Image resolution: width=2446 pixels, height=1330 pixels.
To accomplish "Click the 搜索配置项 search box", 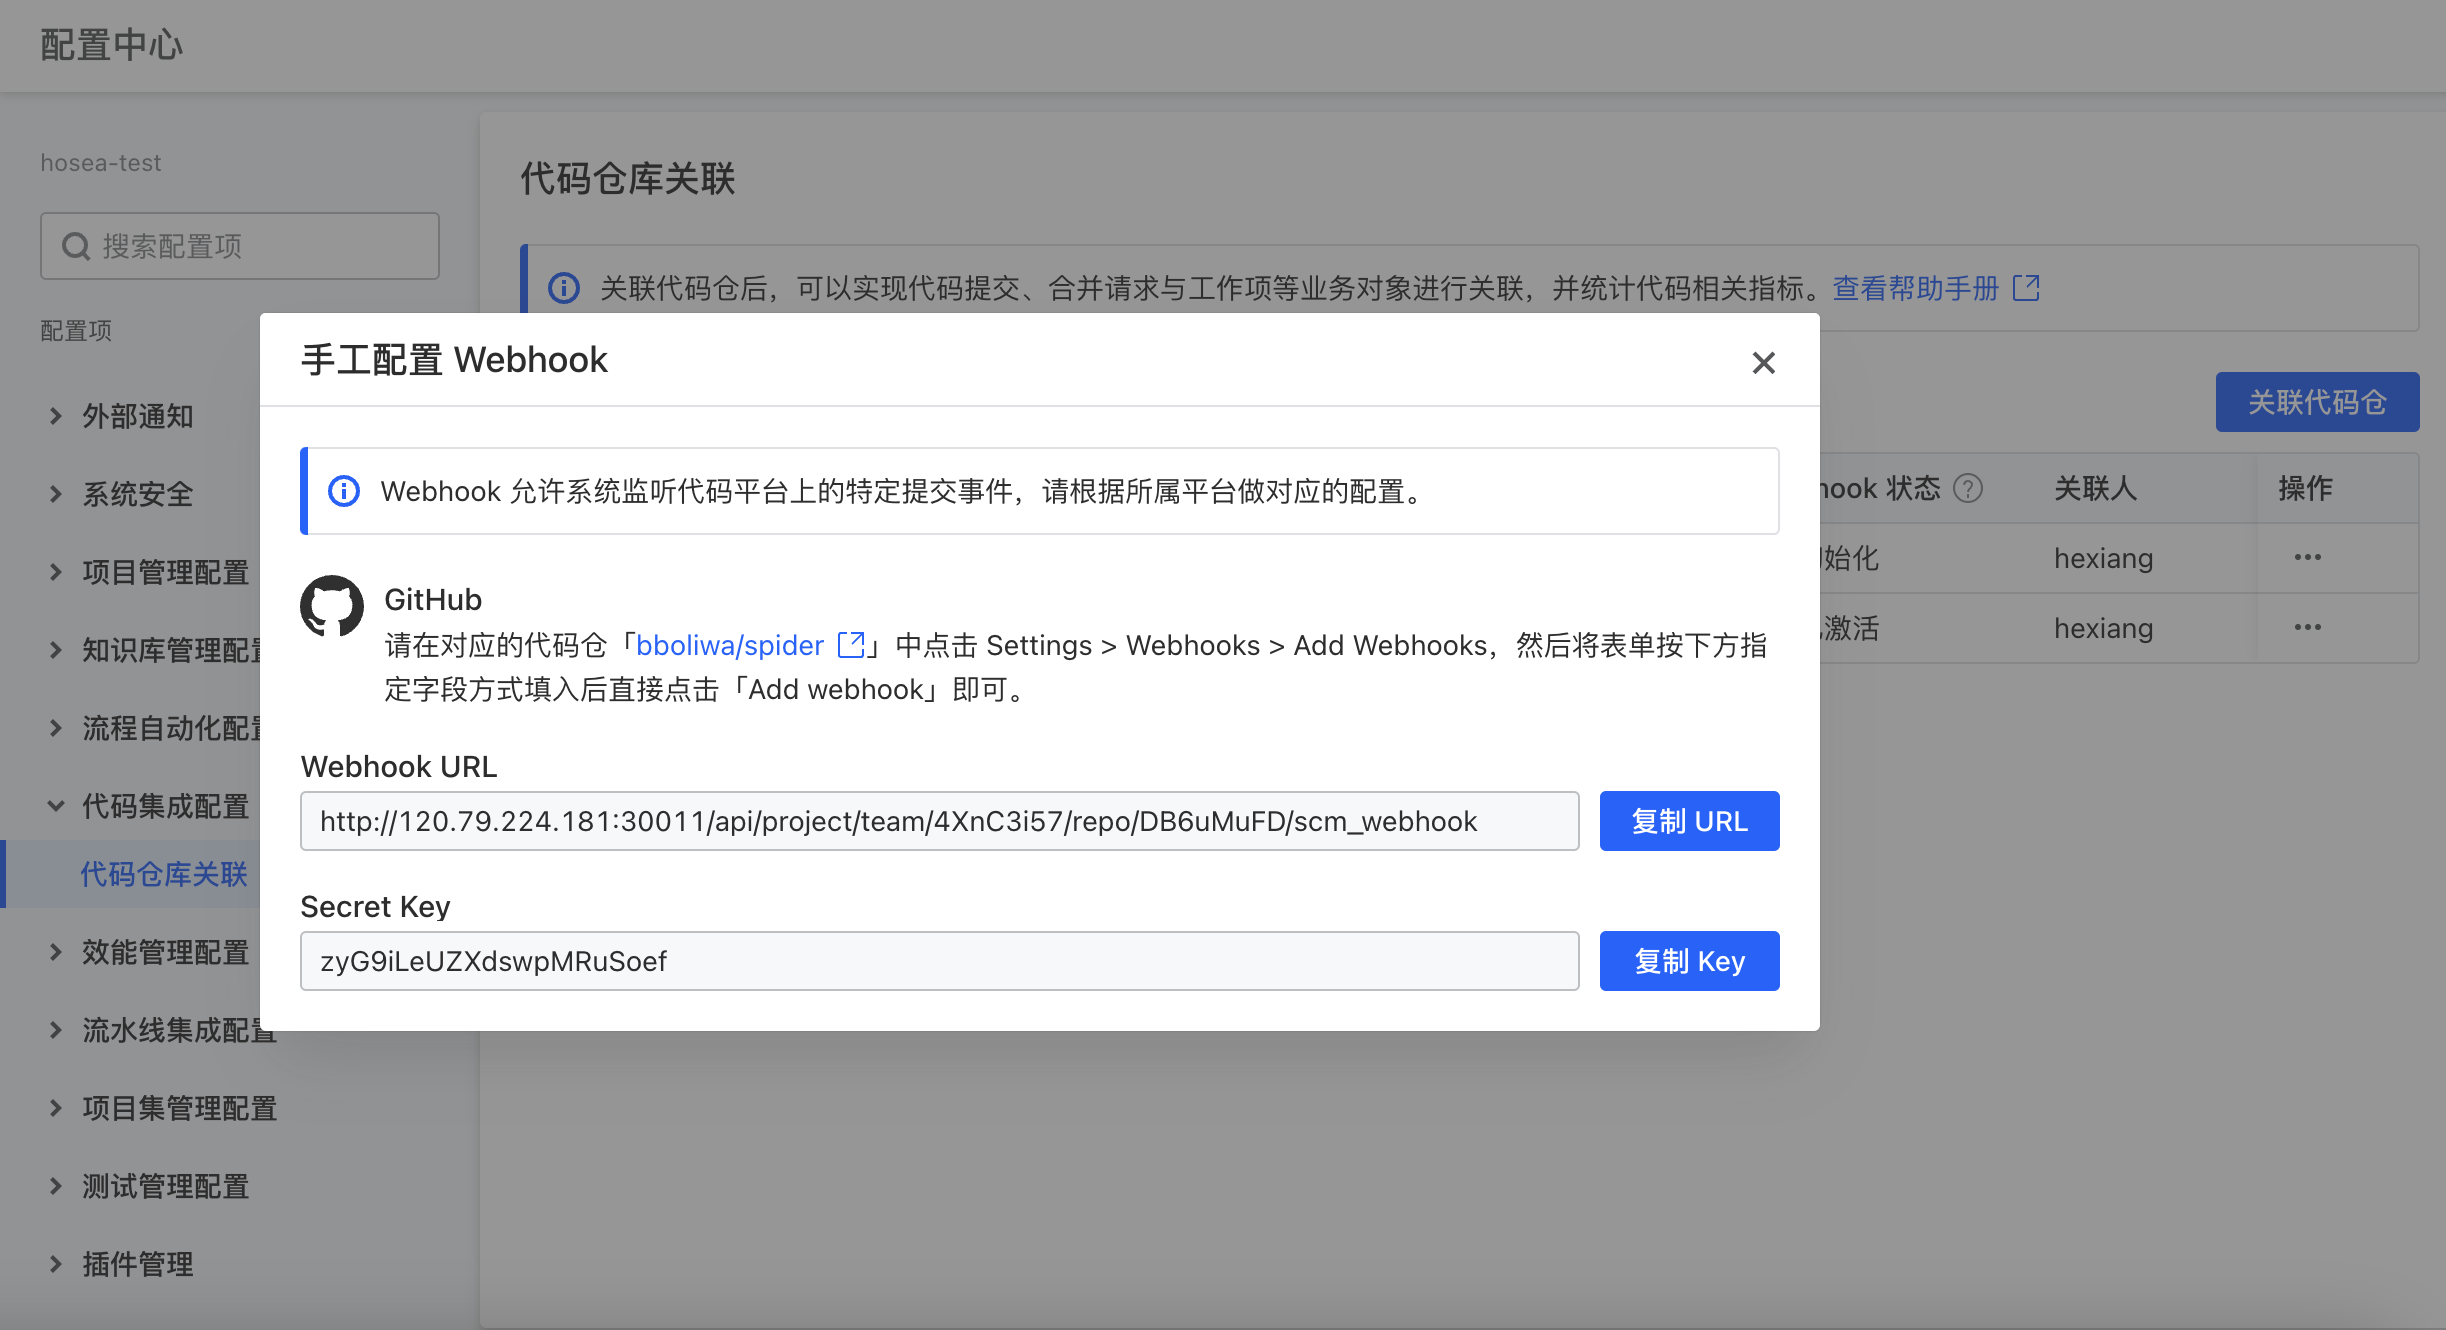I will coord(240,246).
